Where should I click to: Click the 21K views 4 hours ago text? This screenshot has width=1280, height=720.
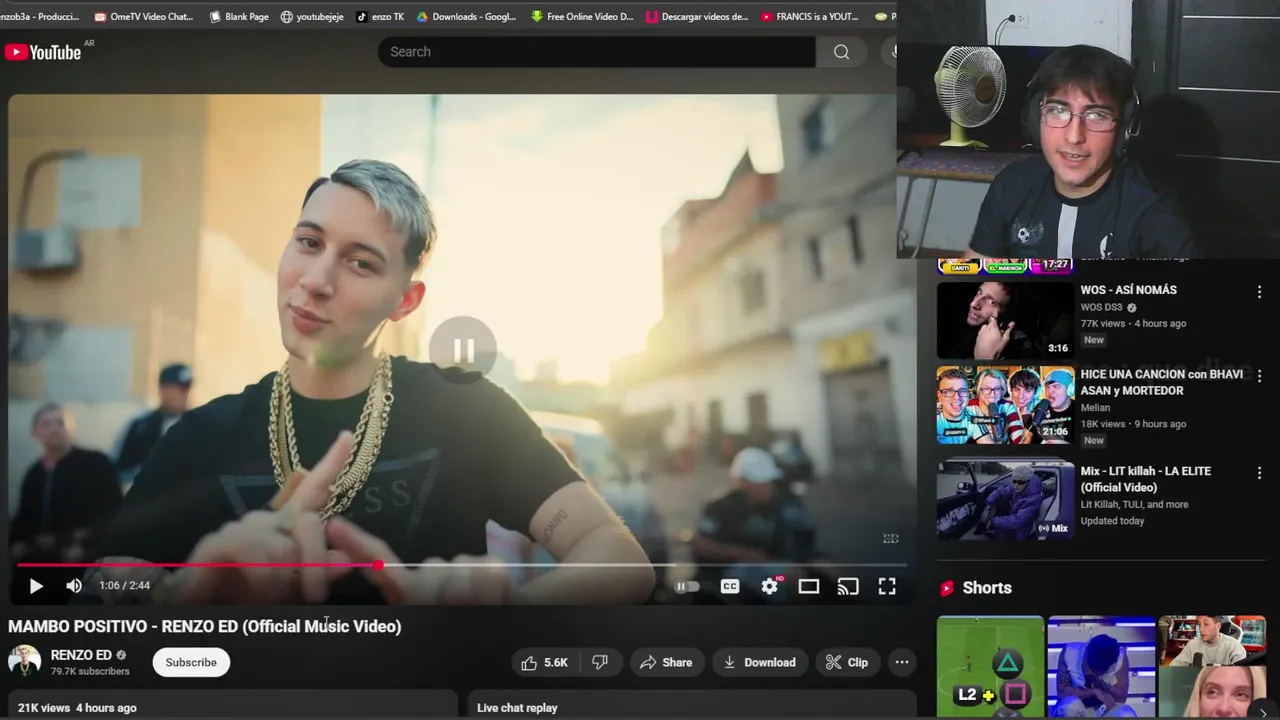[x=77, y=708]
